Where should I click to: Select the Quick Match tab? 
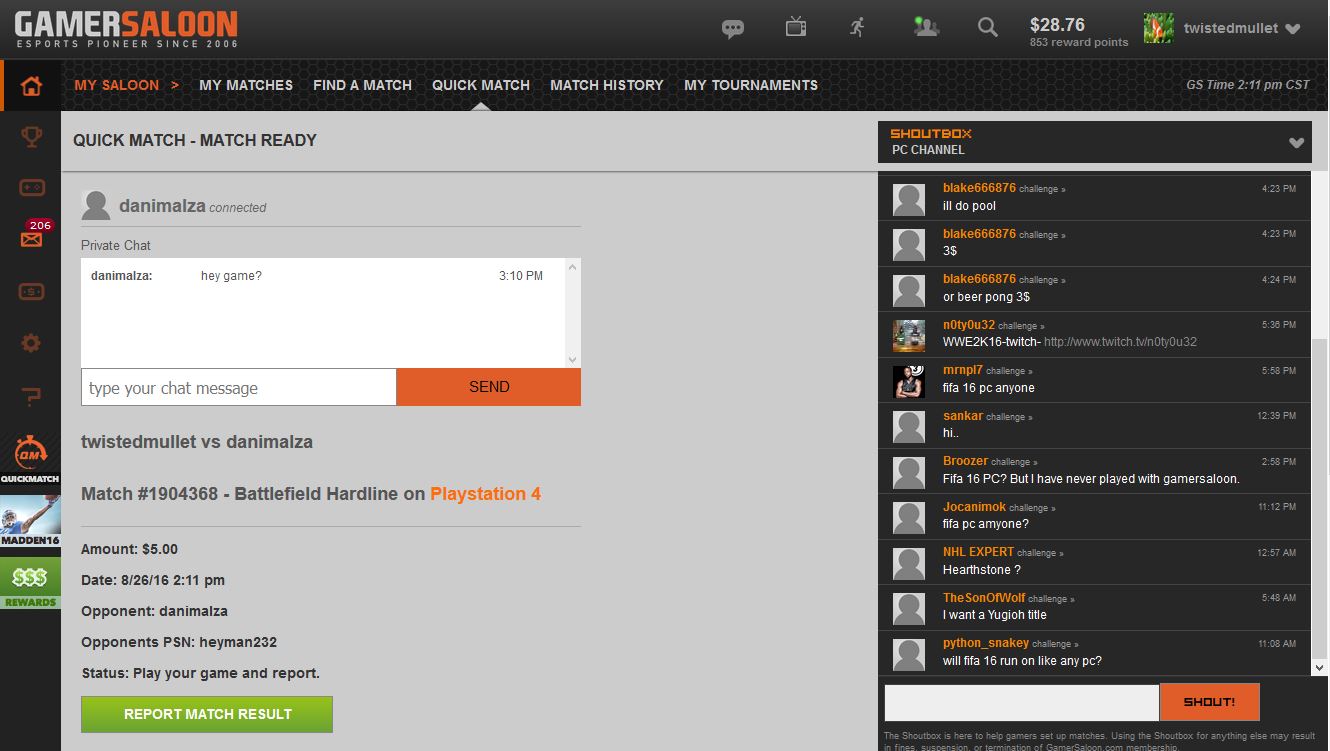[481, 85]
